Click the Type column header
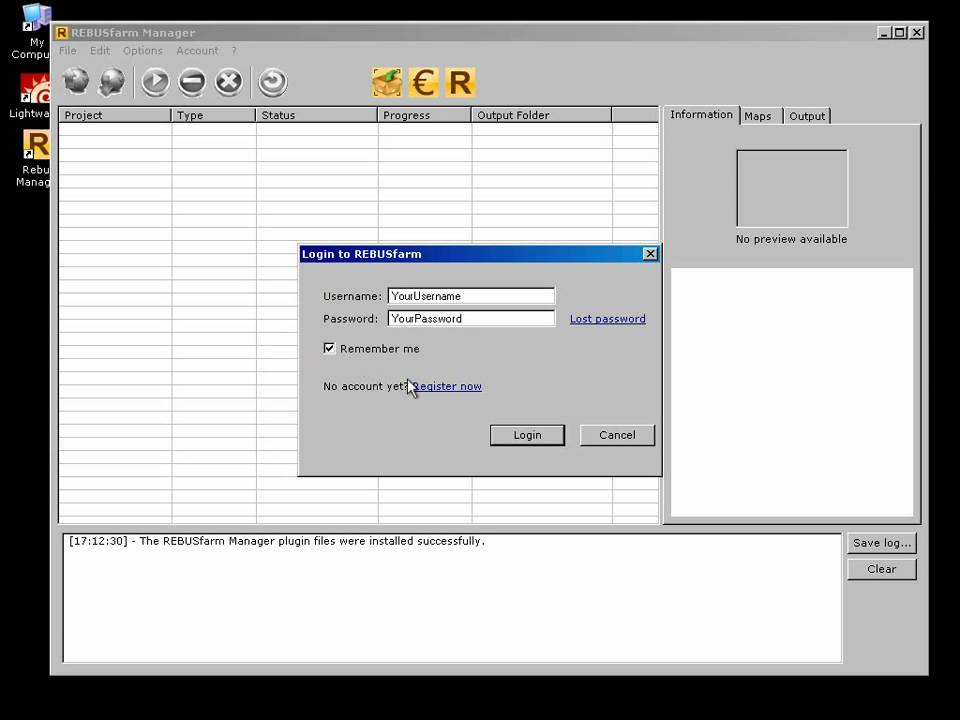This screenshot has height=720, width=960. pos(213,115)
